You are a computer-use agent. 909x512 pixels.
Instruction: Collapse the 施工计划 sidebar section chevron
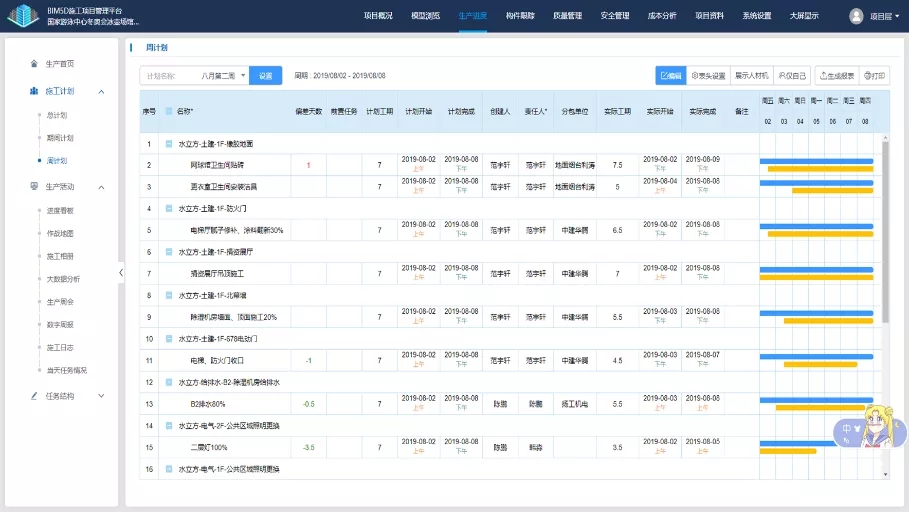tap(101, 91)
